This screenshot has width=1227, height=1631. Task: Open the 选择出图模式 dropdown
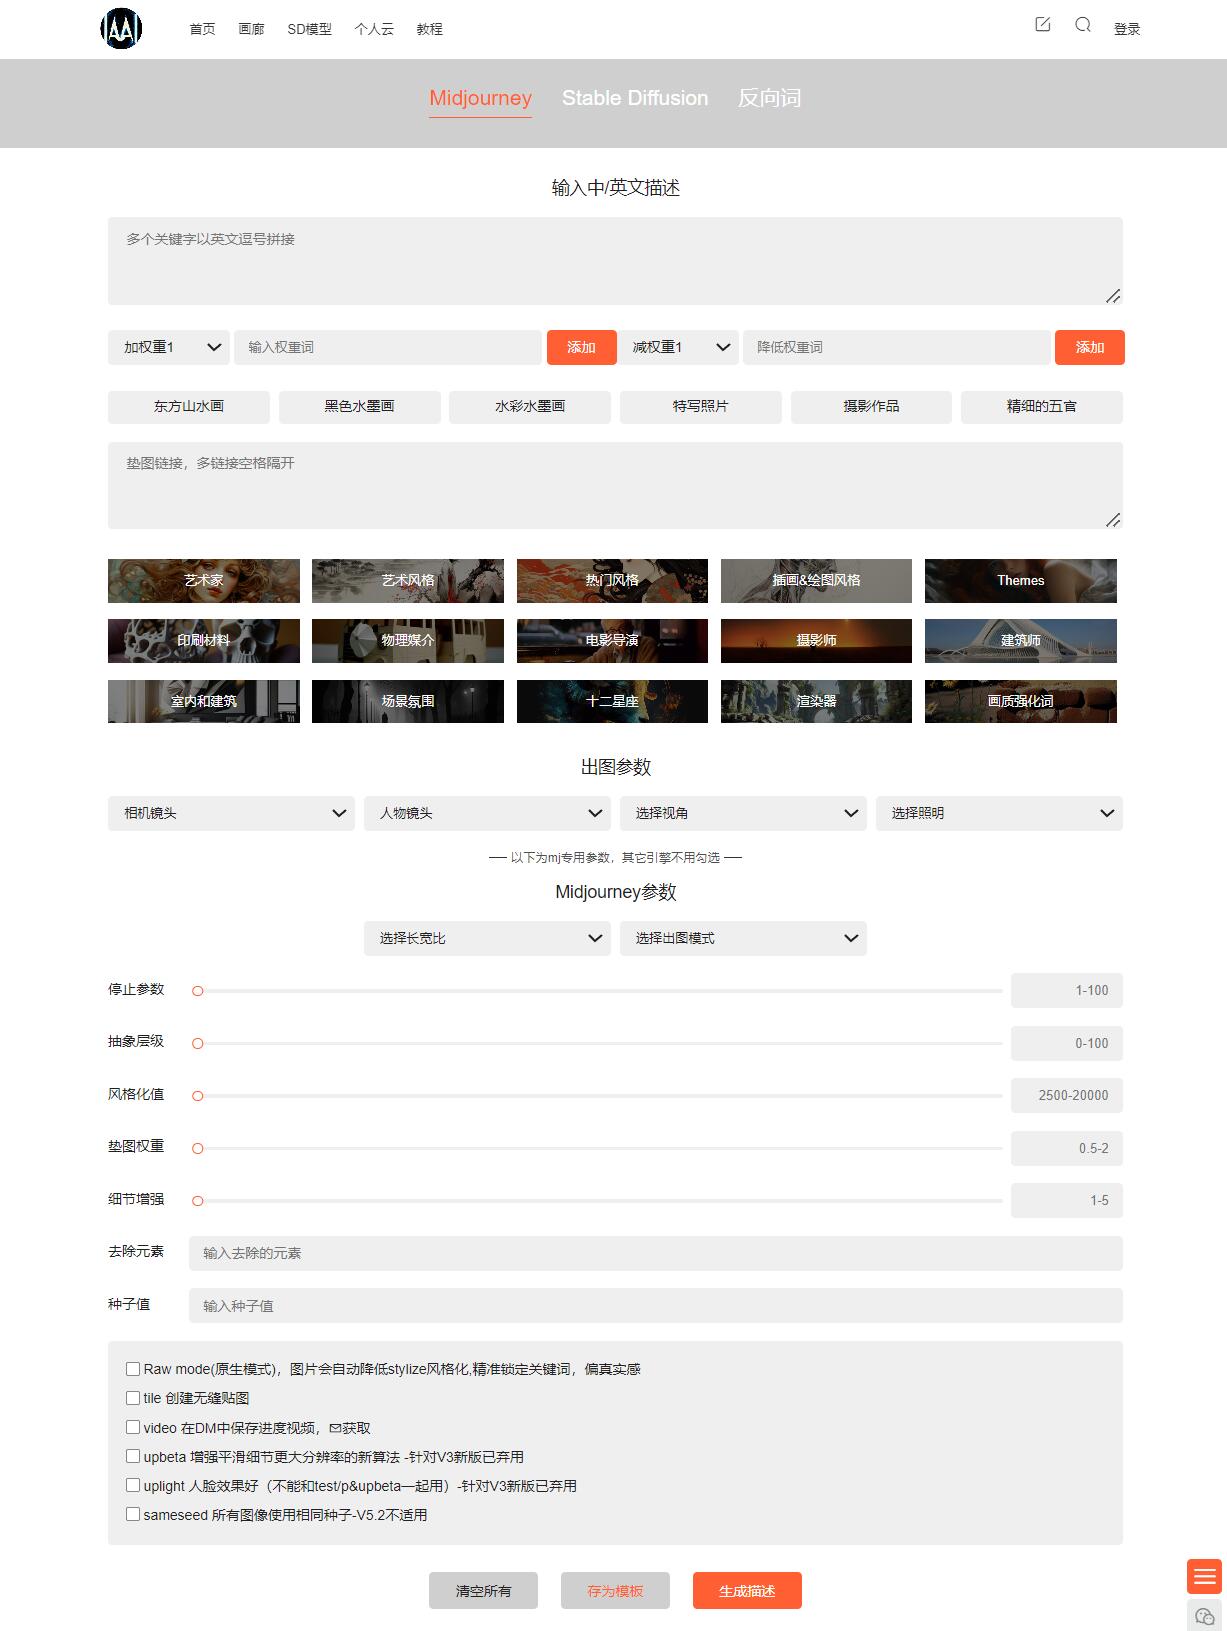743,938
